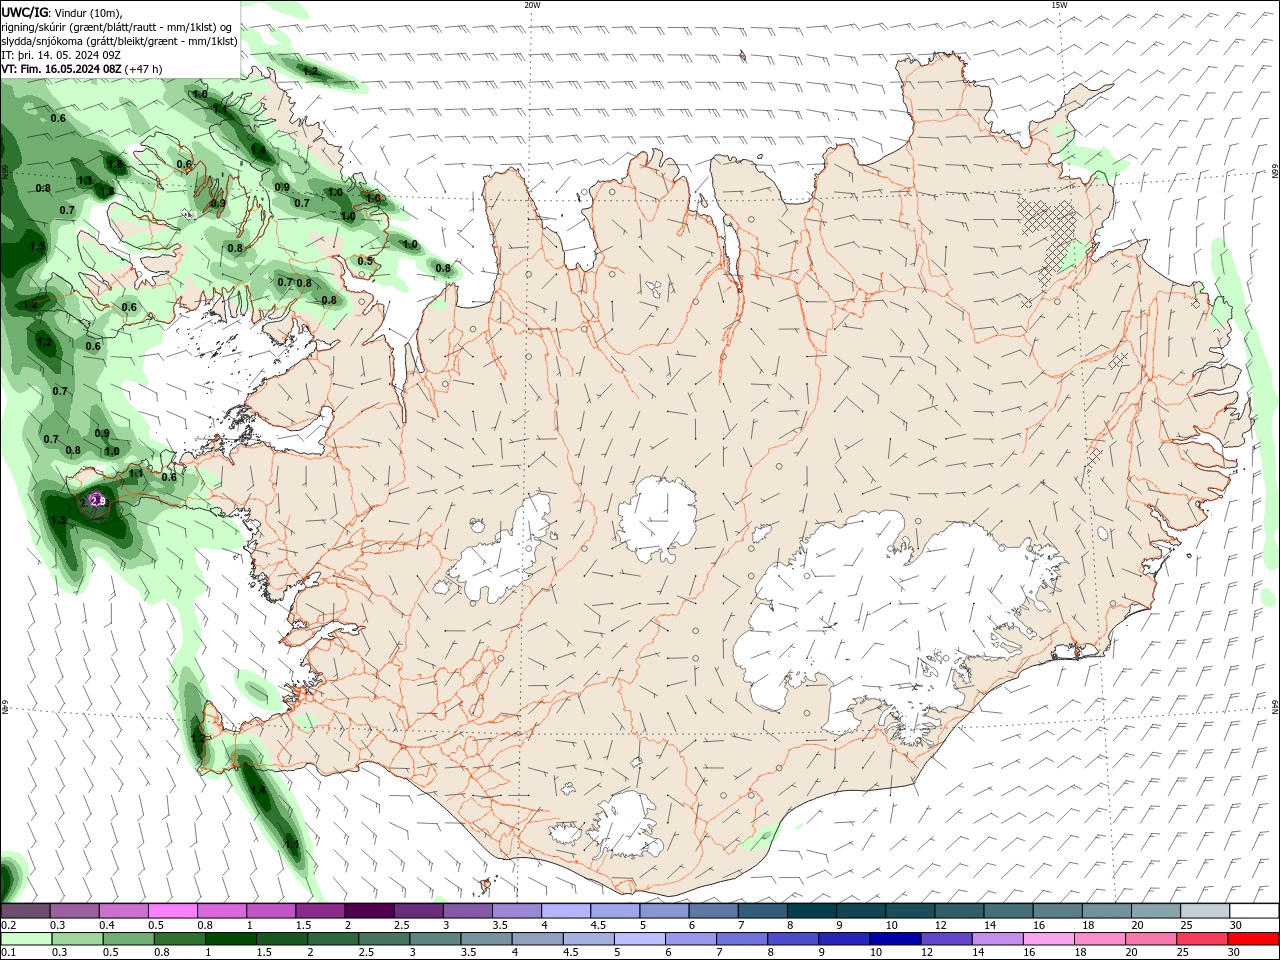Click the deep blue 10–12 rain legend swatch
This screenshot has height=960, width=1280.
click(895, 939)
